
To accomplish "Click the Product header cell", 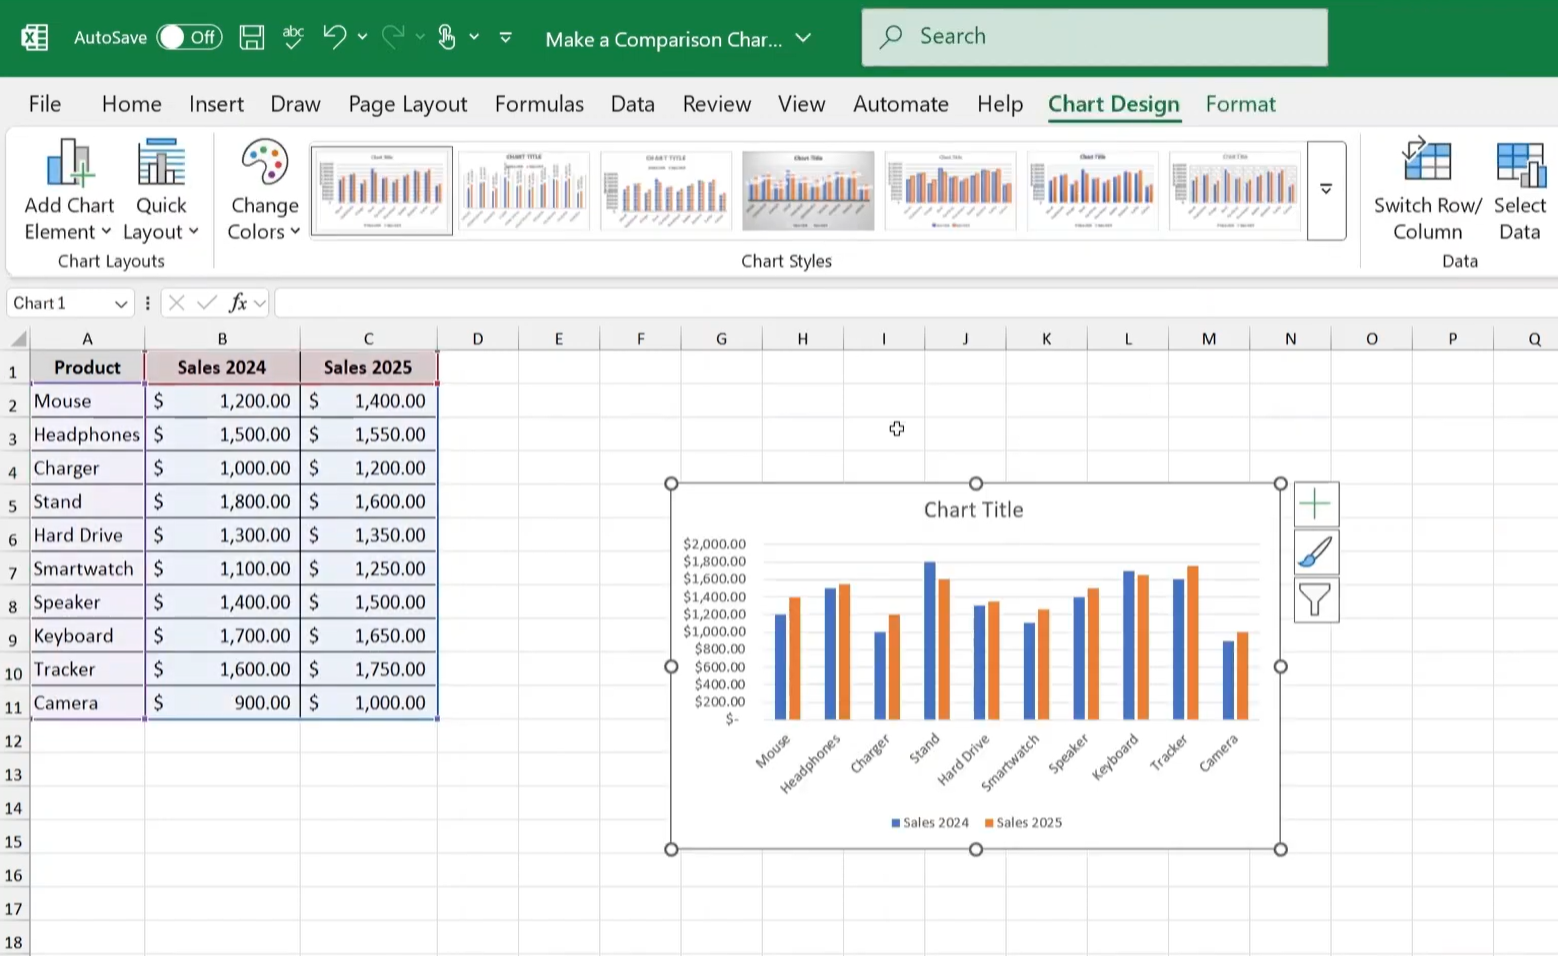I will pyautogui.click(x=87, y=368).
